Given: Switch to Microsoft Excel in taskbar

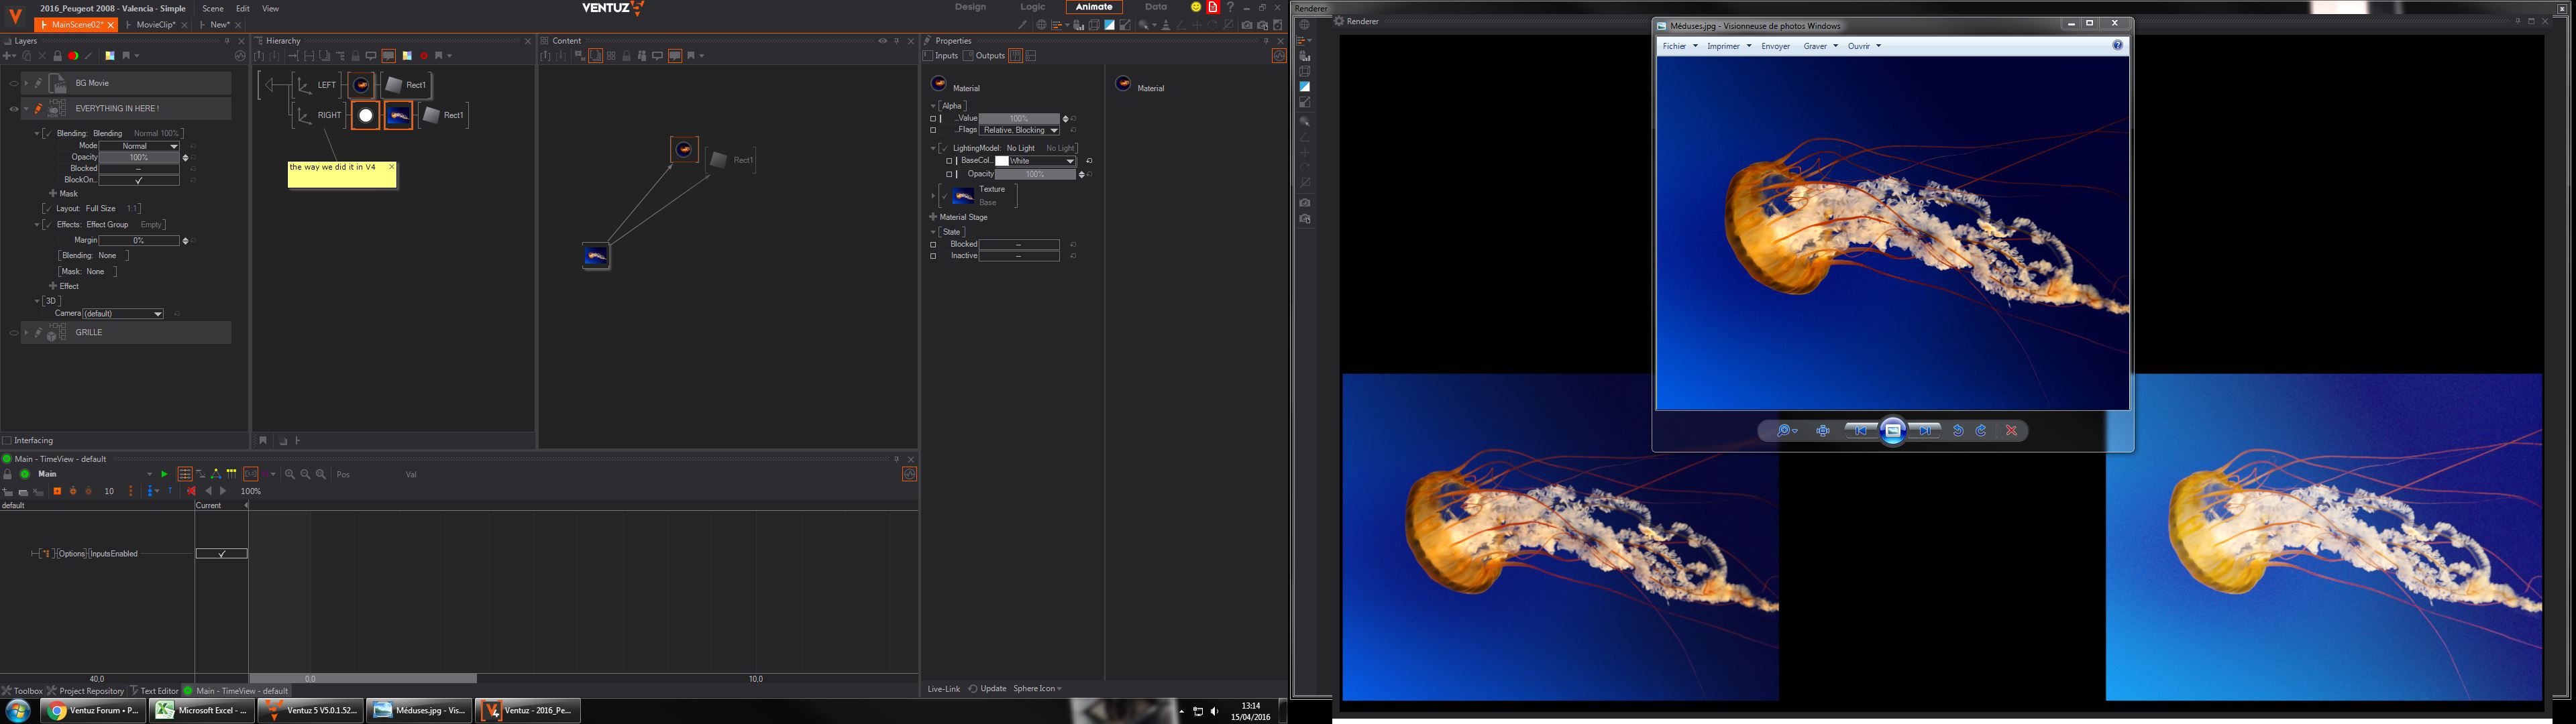Looking at the screenshot, I should (x=202, y=711).
